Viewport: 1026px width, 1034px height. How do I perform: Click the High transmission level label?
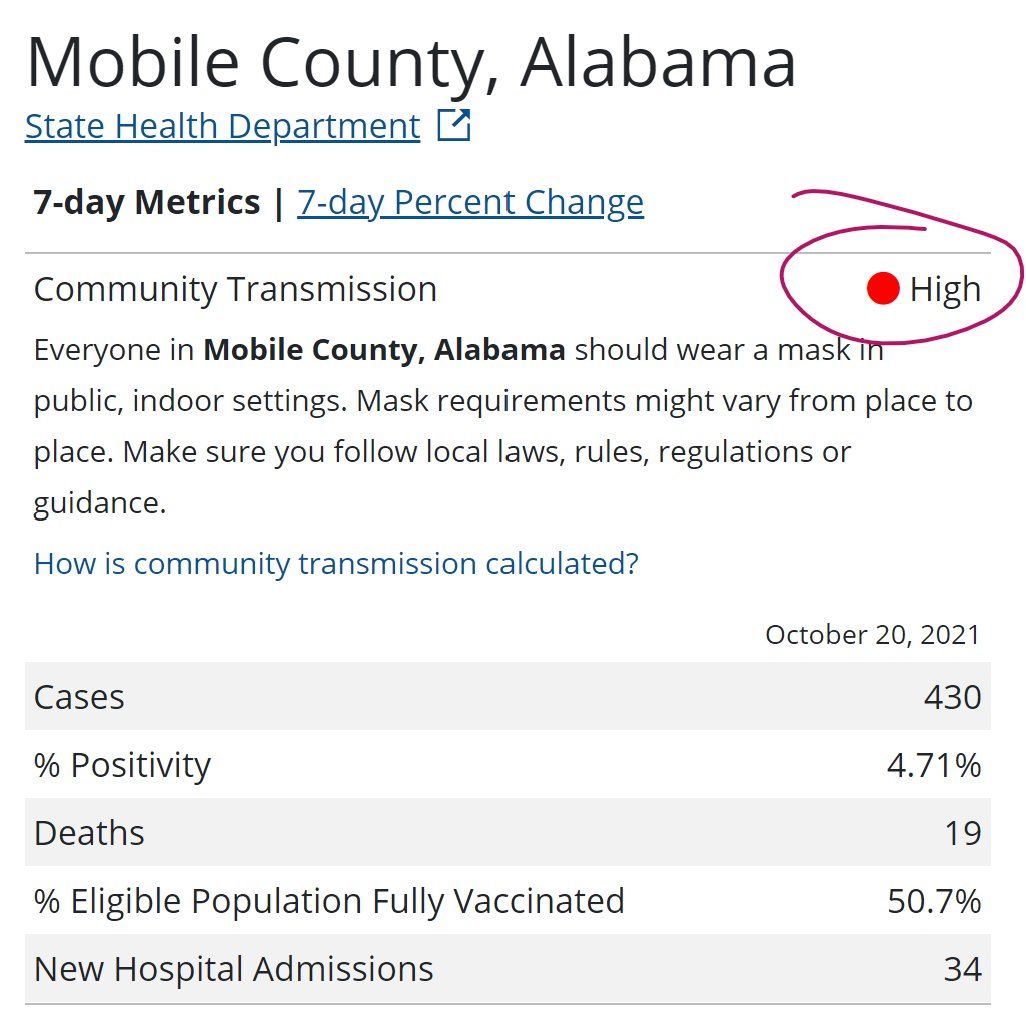945,289
